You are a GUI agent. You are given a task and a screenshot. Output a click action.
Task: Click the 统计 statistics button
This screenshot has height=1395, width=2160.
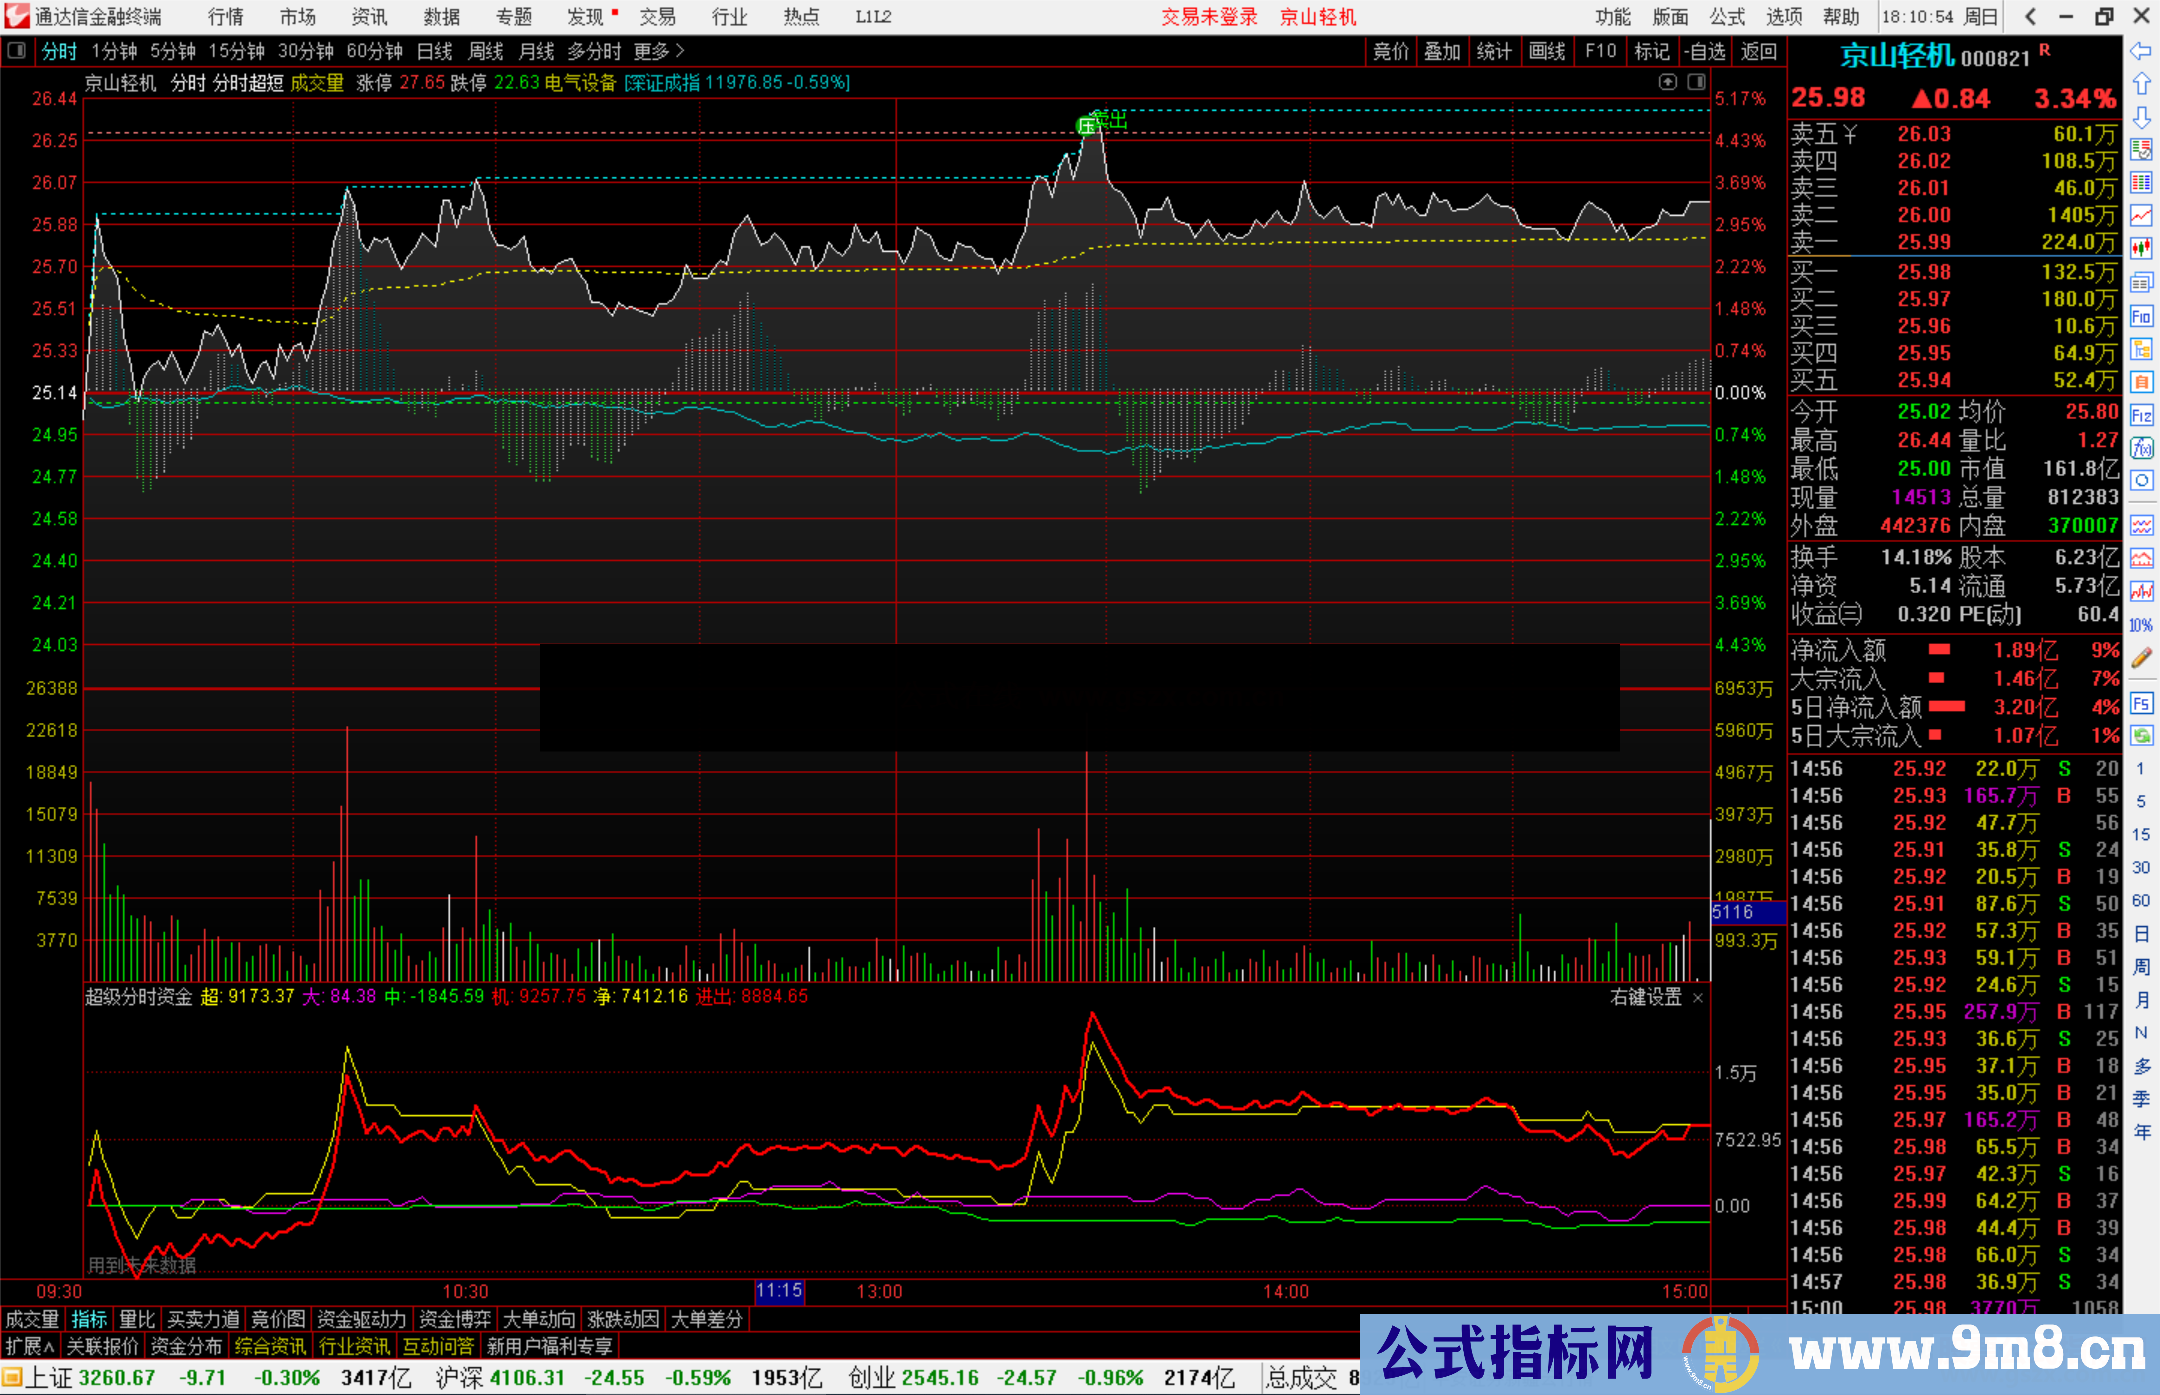click(1494, 51)
